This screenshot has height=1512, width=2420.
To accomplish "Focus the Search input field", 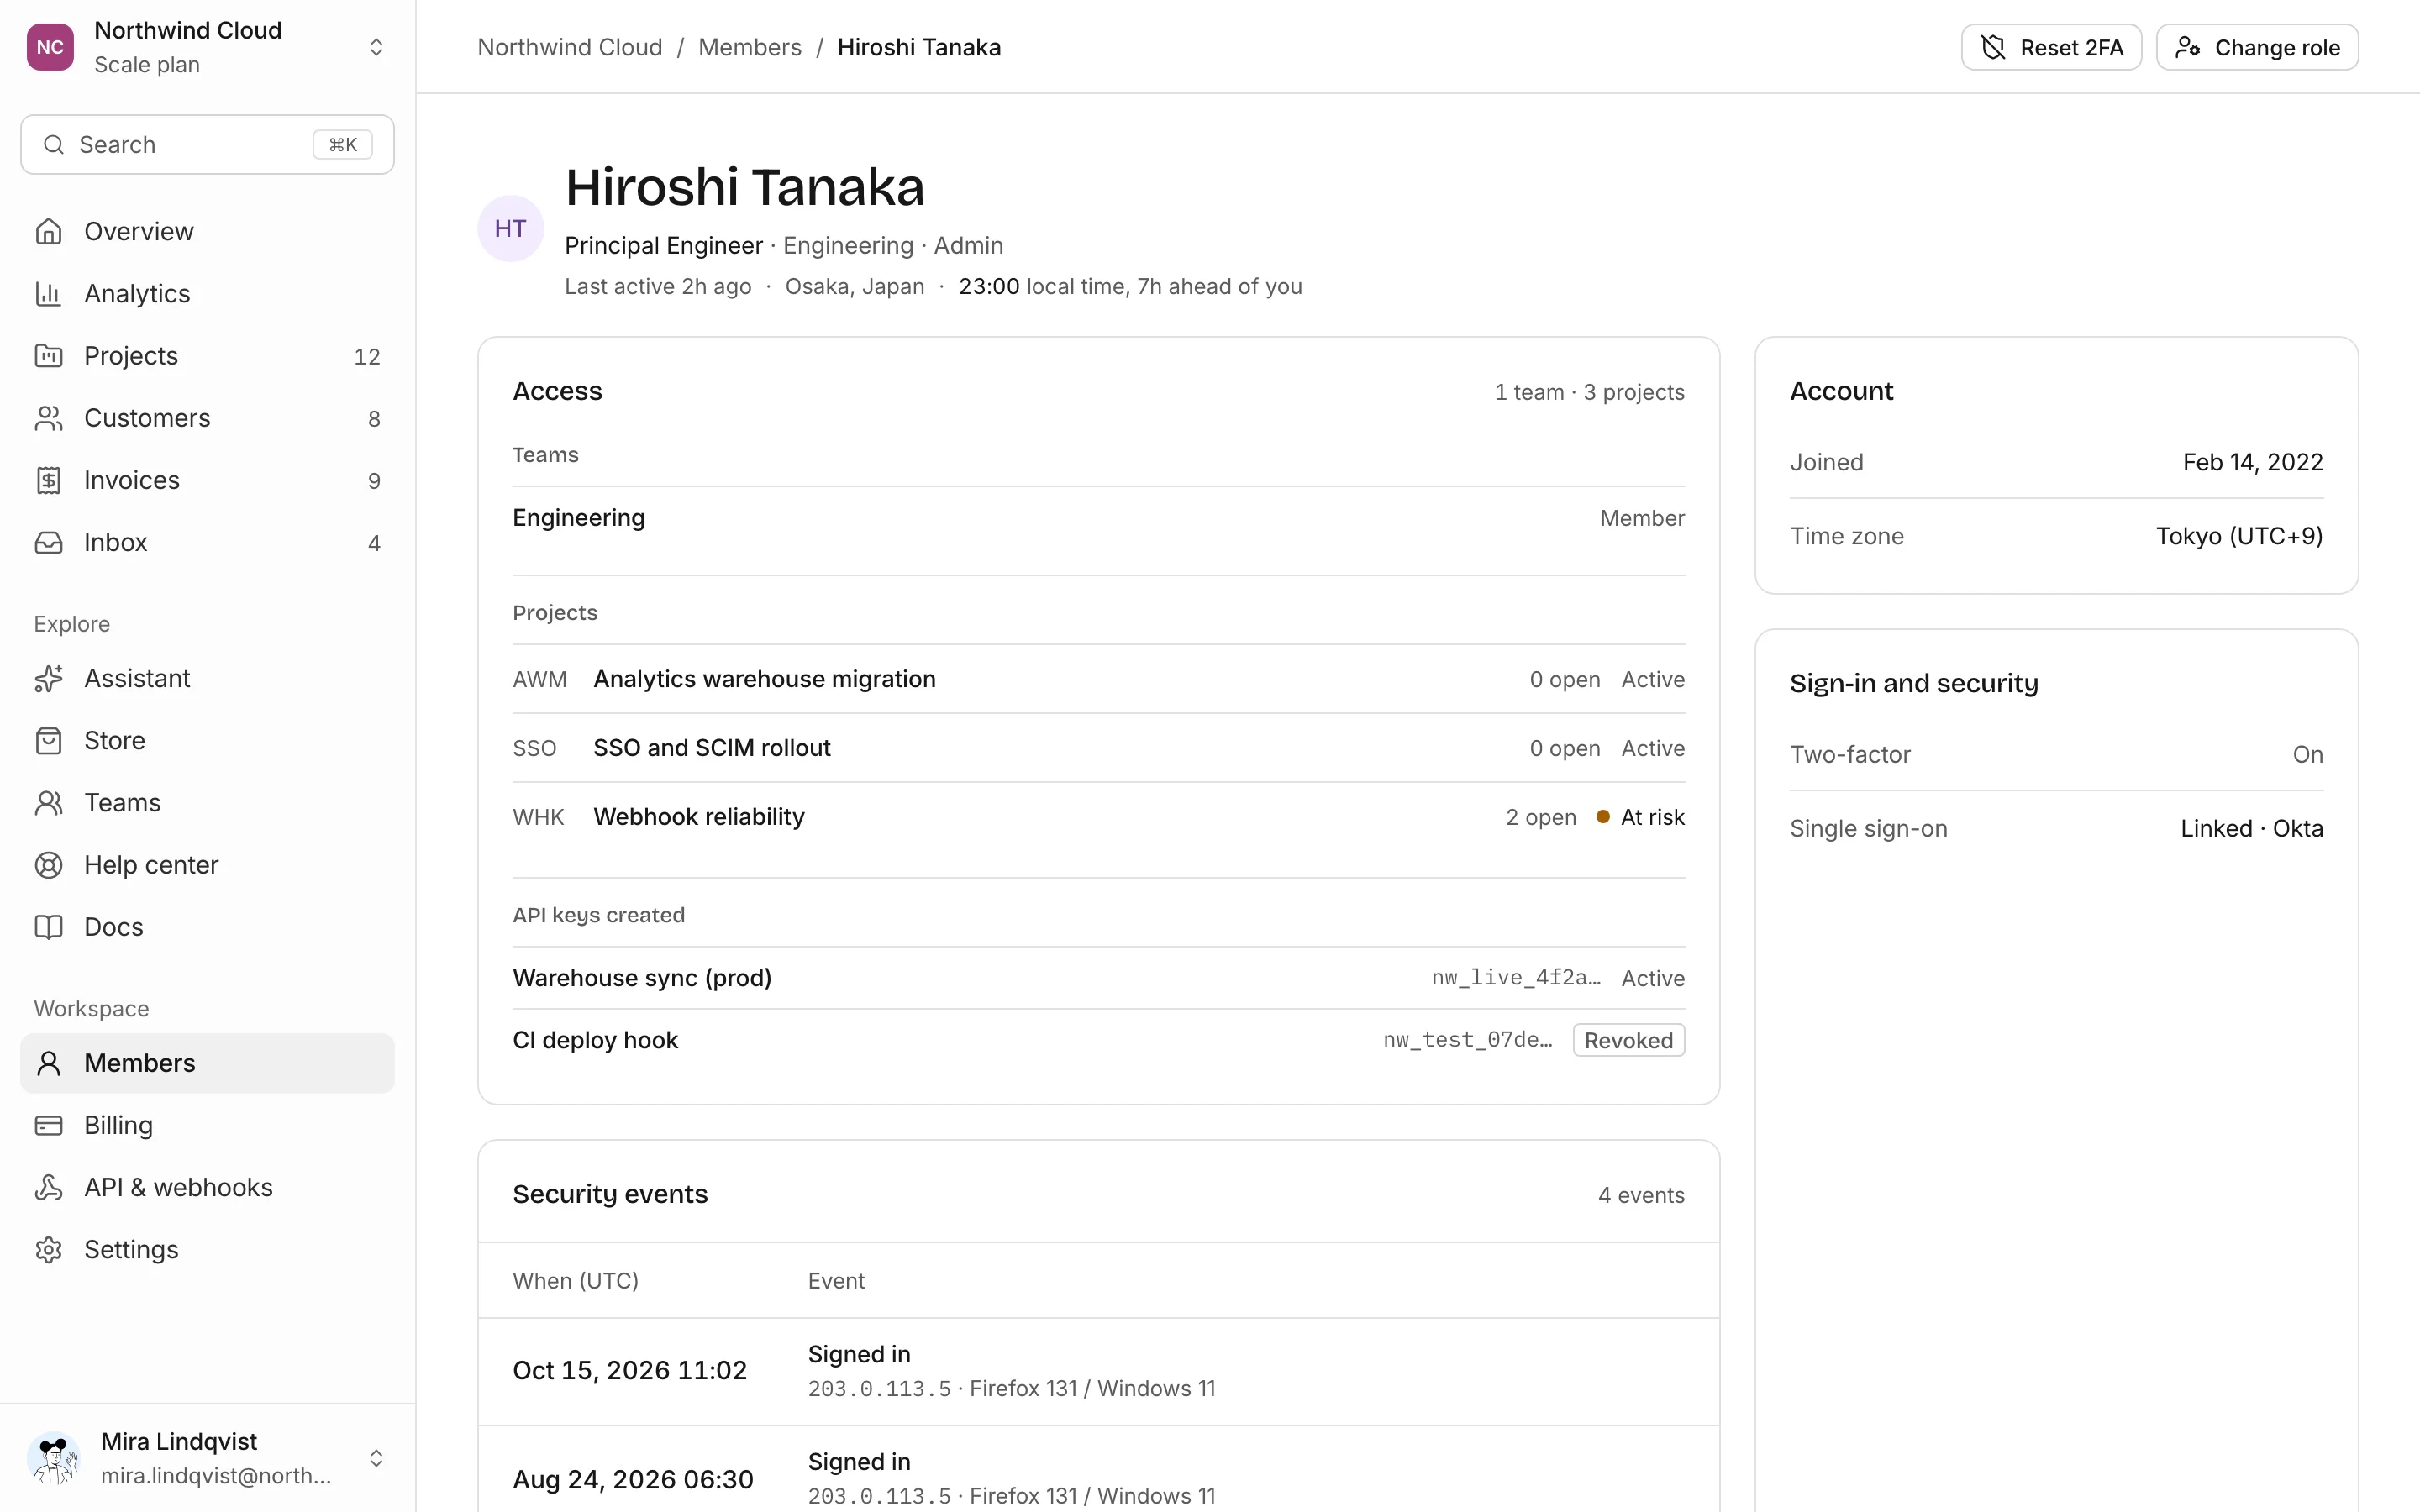I will (207, 144).
